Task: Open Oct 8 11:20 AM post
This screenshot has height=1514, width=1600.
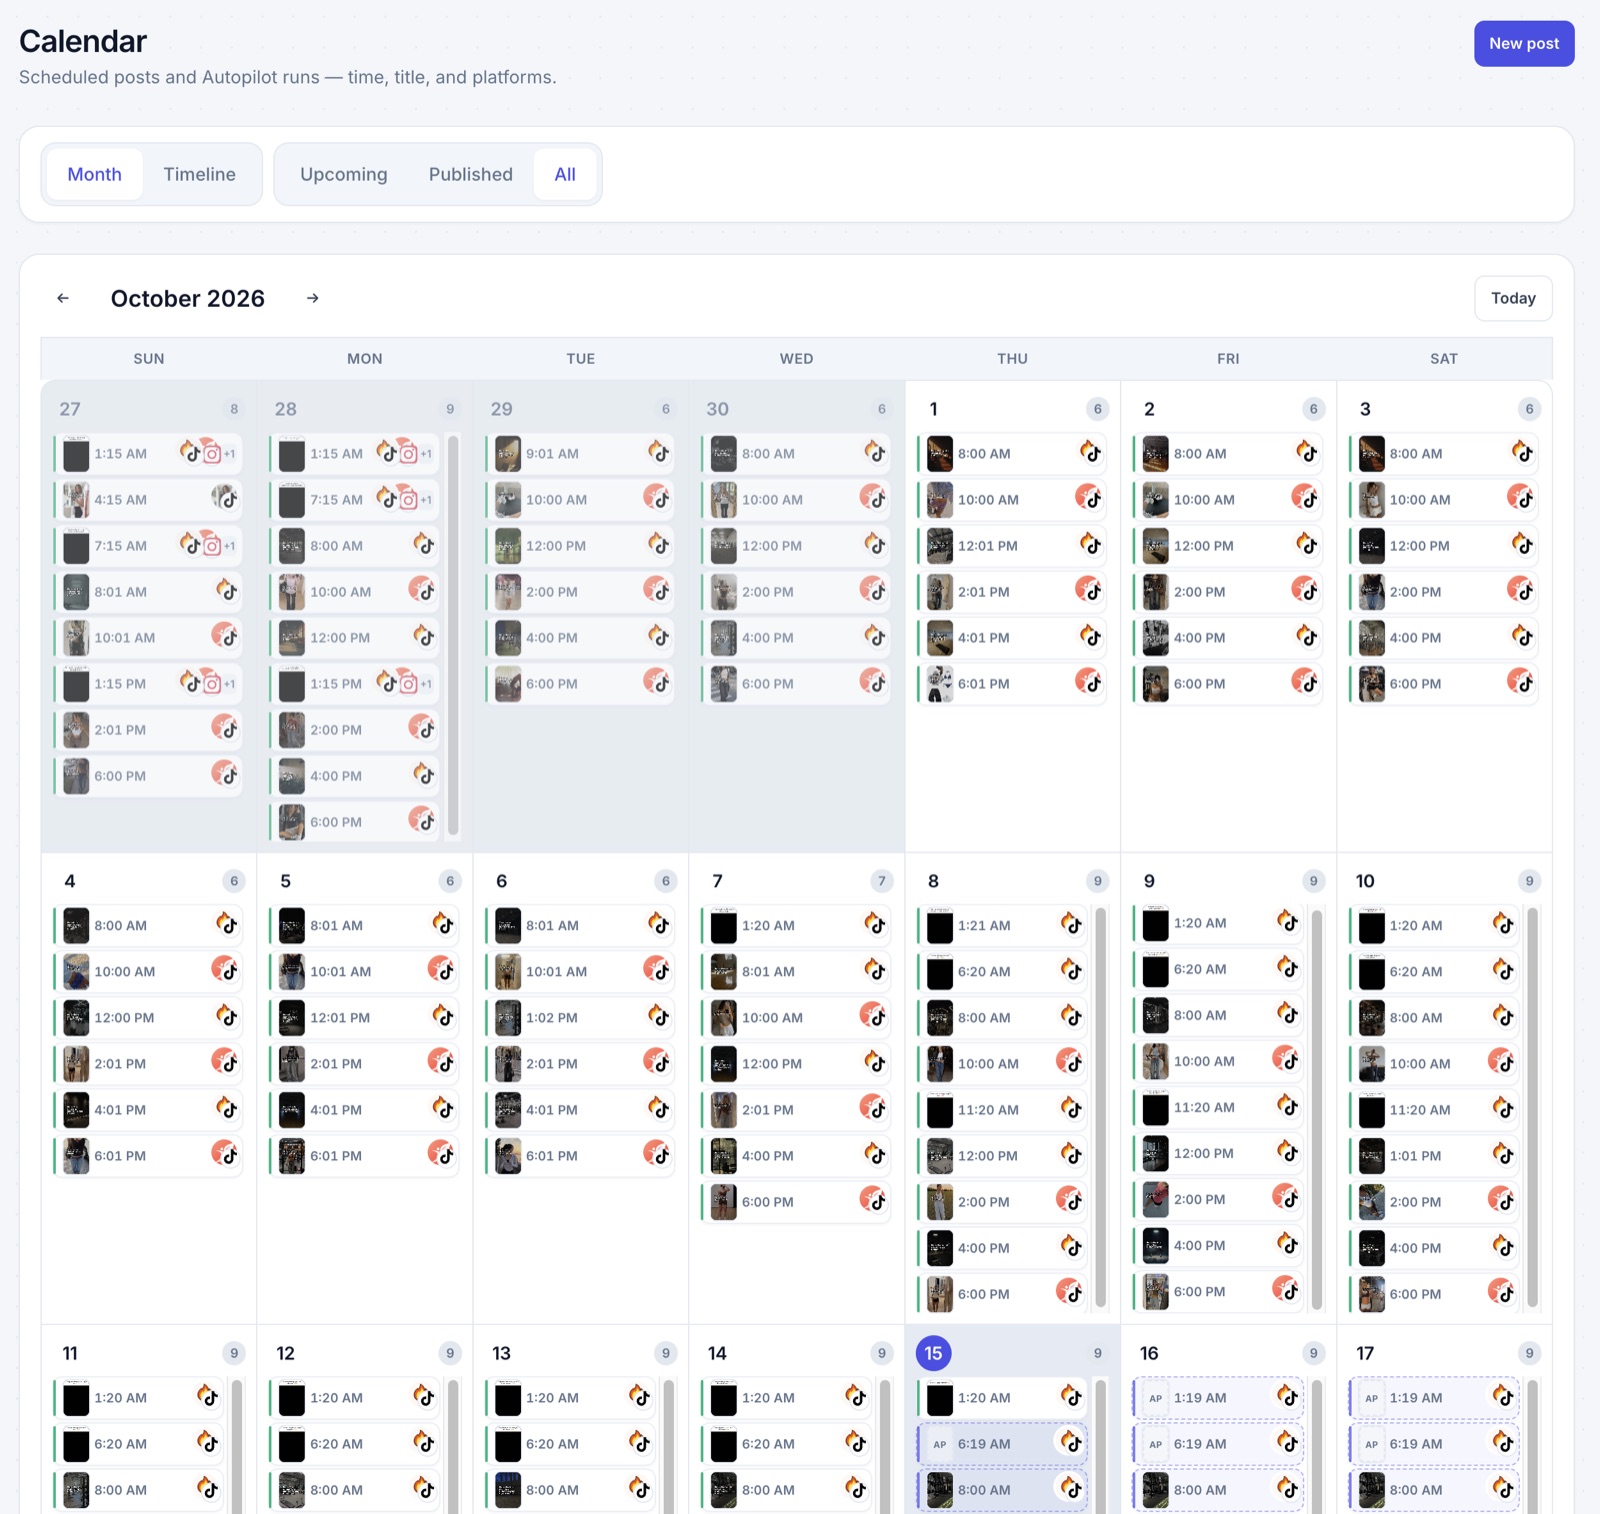Action: [x=1003, y=1110]
